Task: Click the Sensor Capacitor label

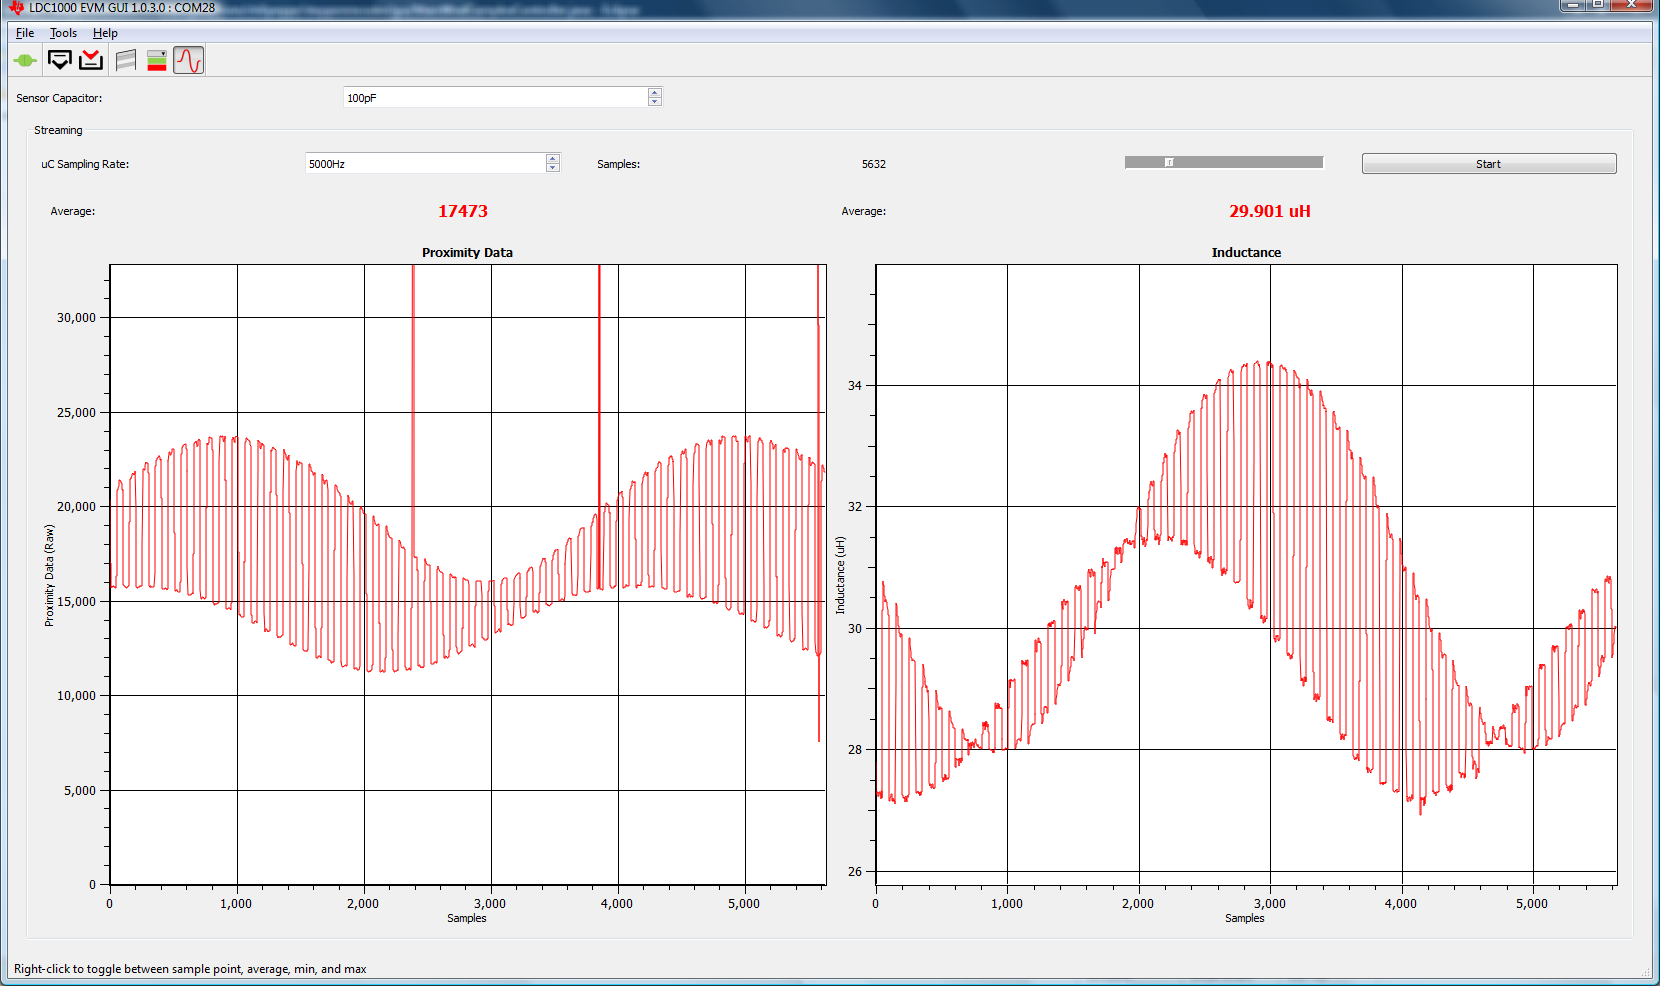Action: tap(59, 98)
